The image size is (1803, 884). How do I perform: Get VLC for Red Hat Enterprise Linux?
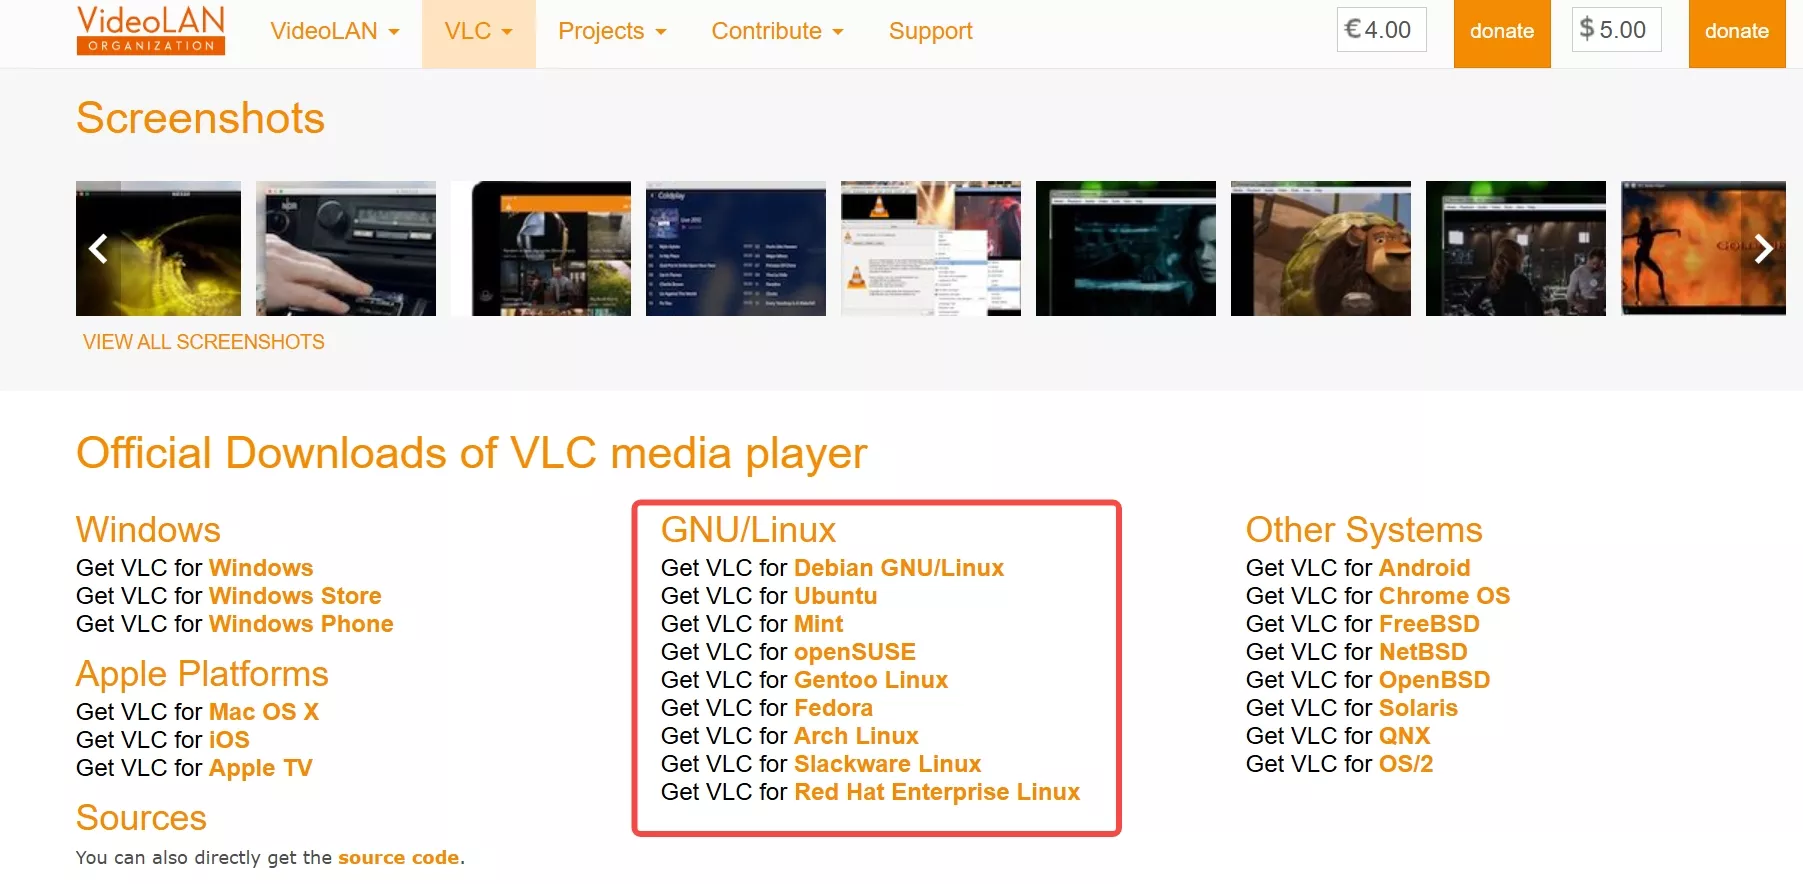937,792
